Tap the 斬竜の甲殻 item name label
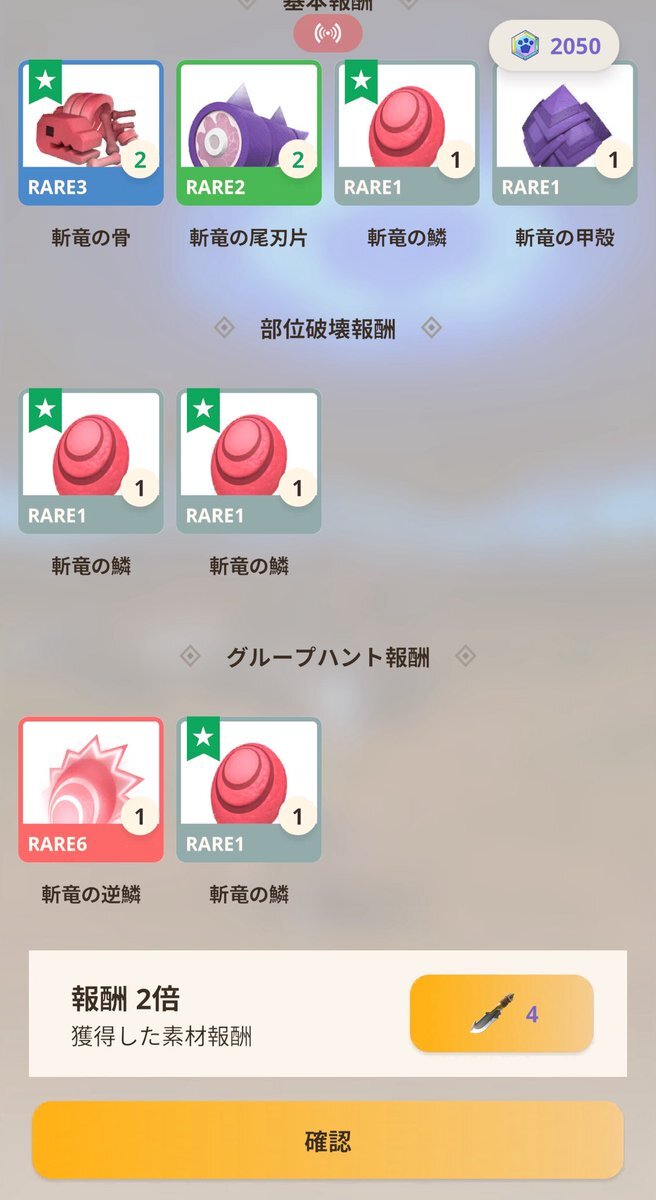Viewport: 656px width, 1200px height. [565, 238]
